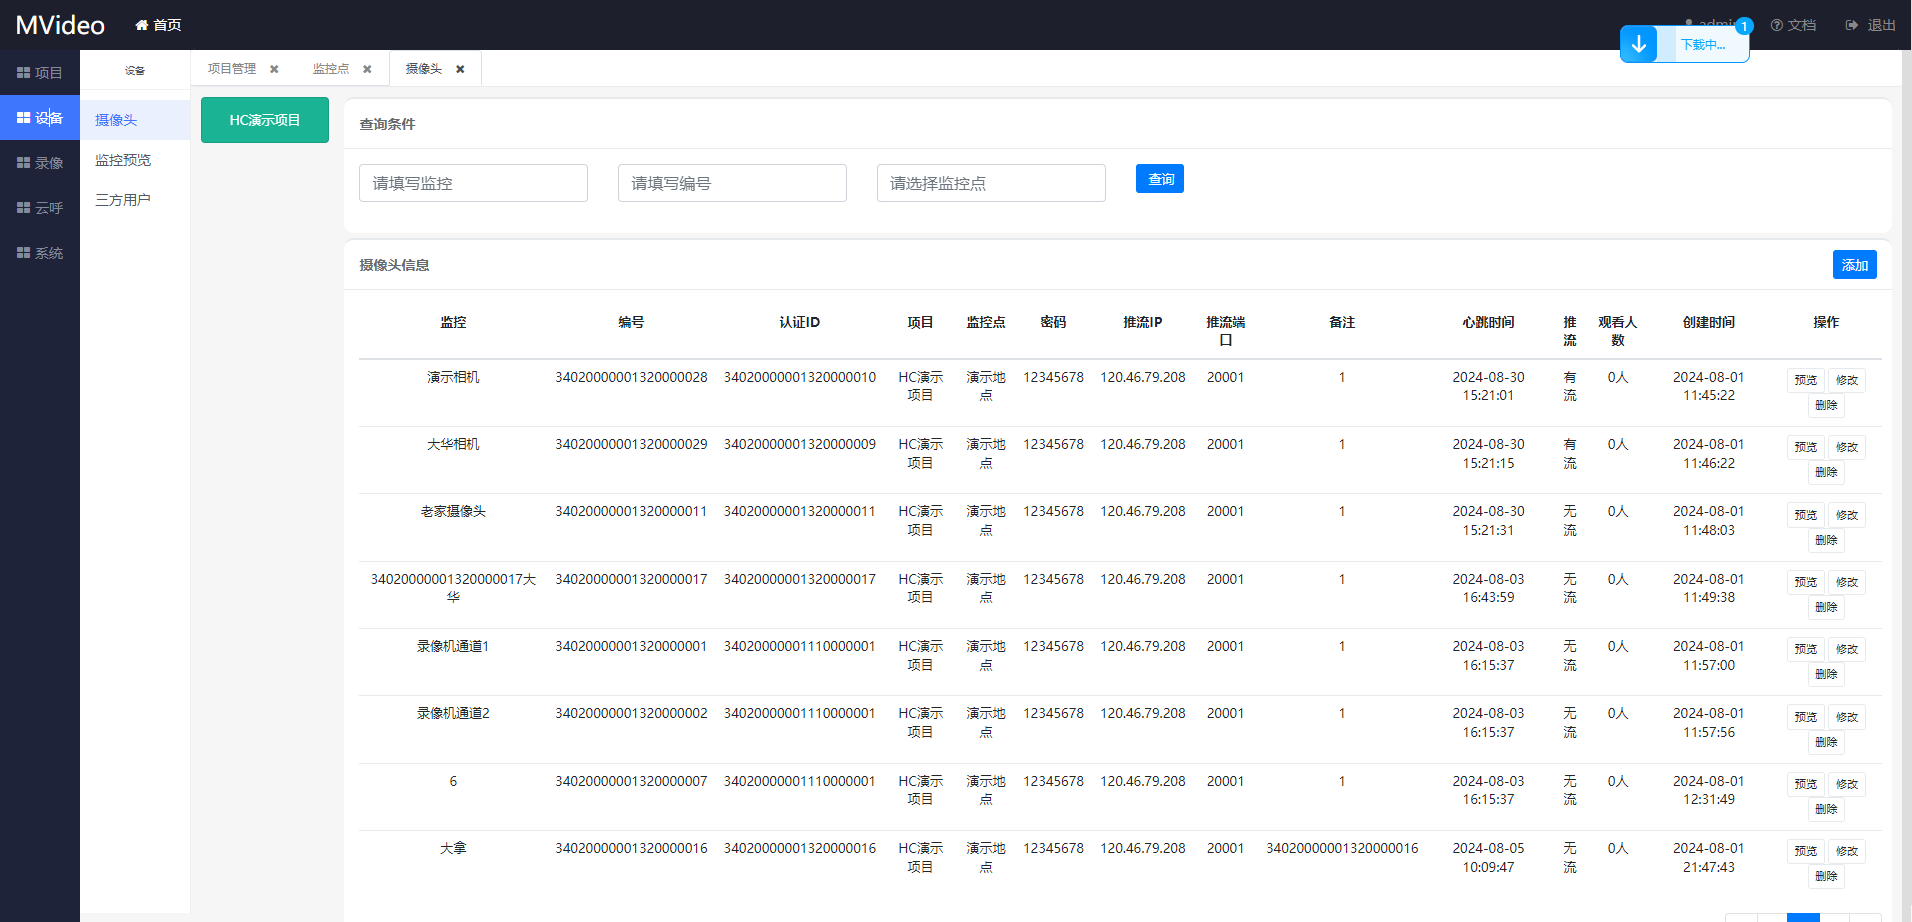Click the 下载中... download status

tap(1703, 45)
